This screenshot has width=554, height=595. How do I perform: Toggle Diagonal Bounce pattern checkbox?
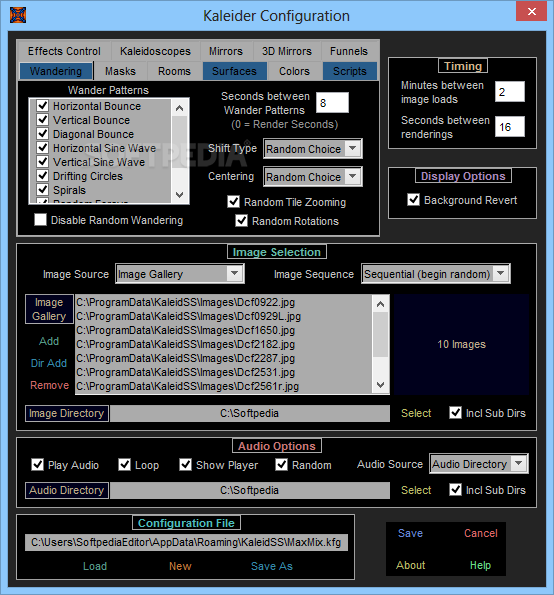(x=42, y=134)
